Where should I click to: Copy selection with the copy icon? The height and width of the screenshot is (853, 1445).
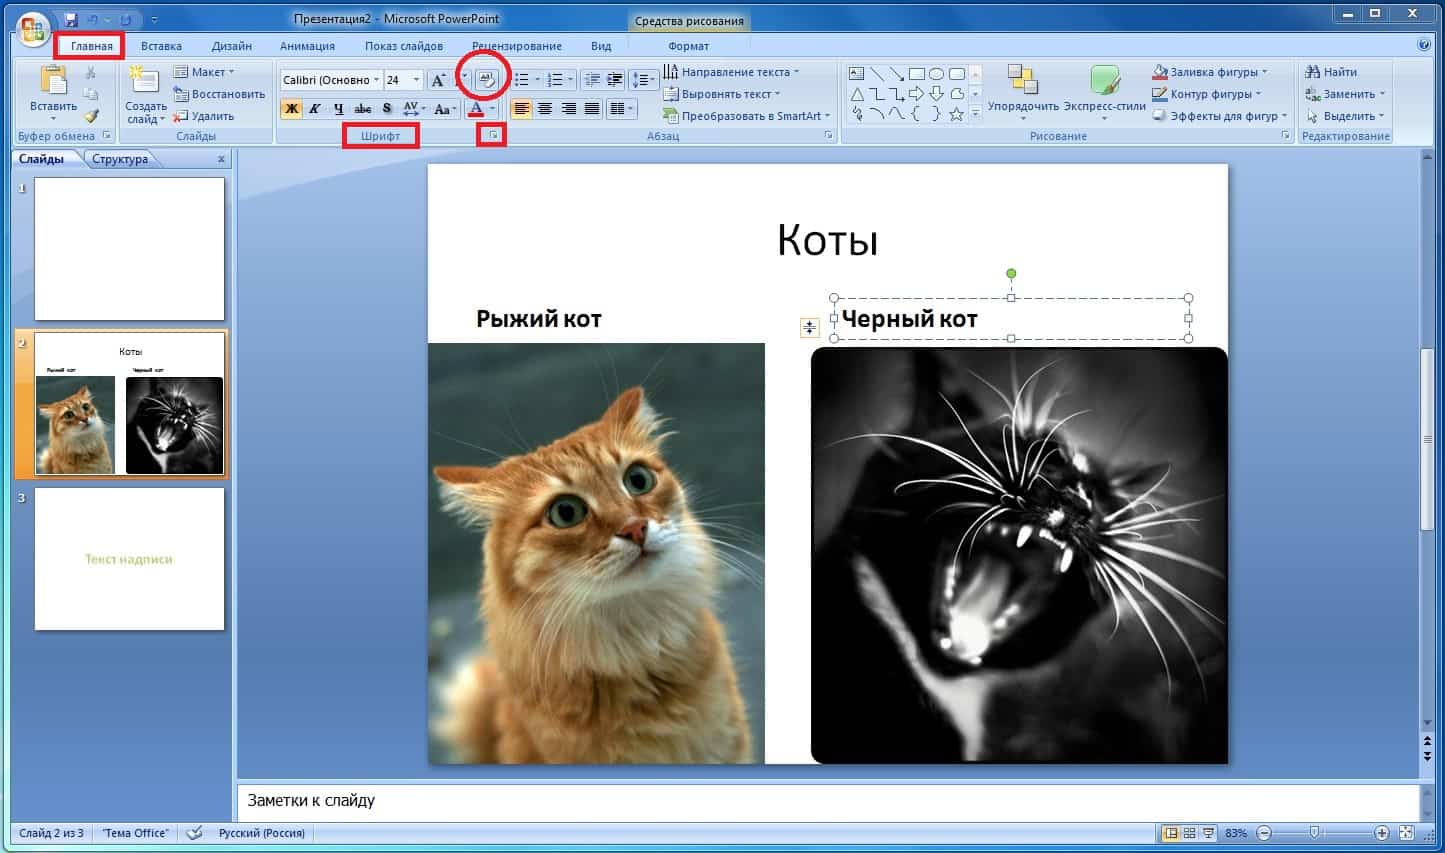90,94
